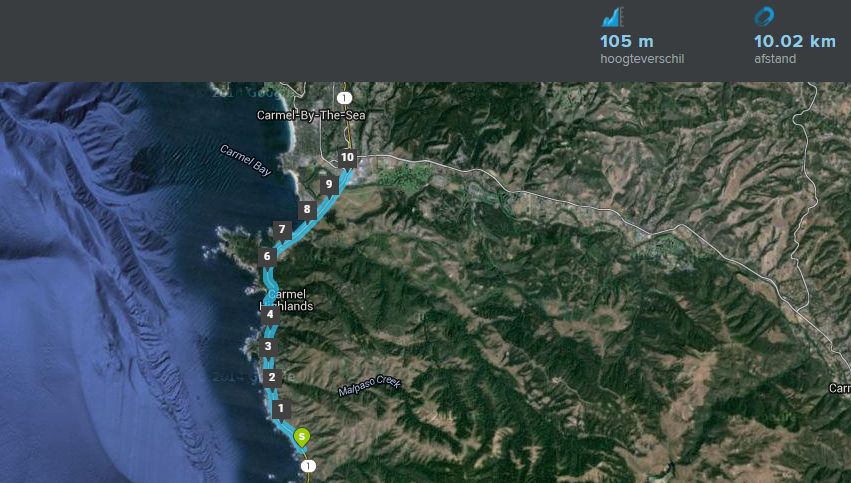
Task: Click kilometer marker 4 near Carmel Highlands
Action: coord(270,315)
